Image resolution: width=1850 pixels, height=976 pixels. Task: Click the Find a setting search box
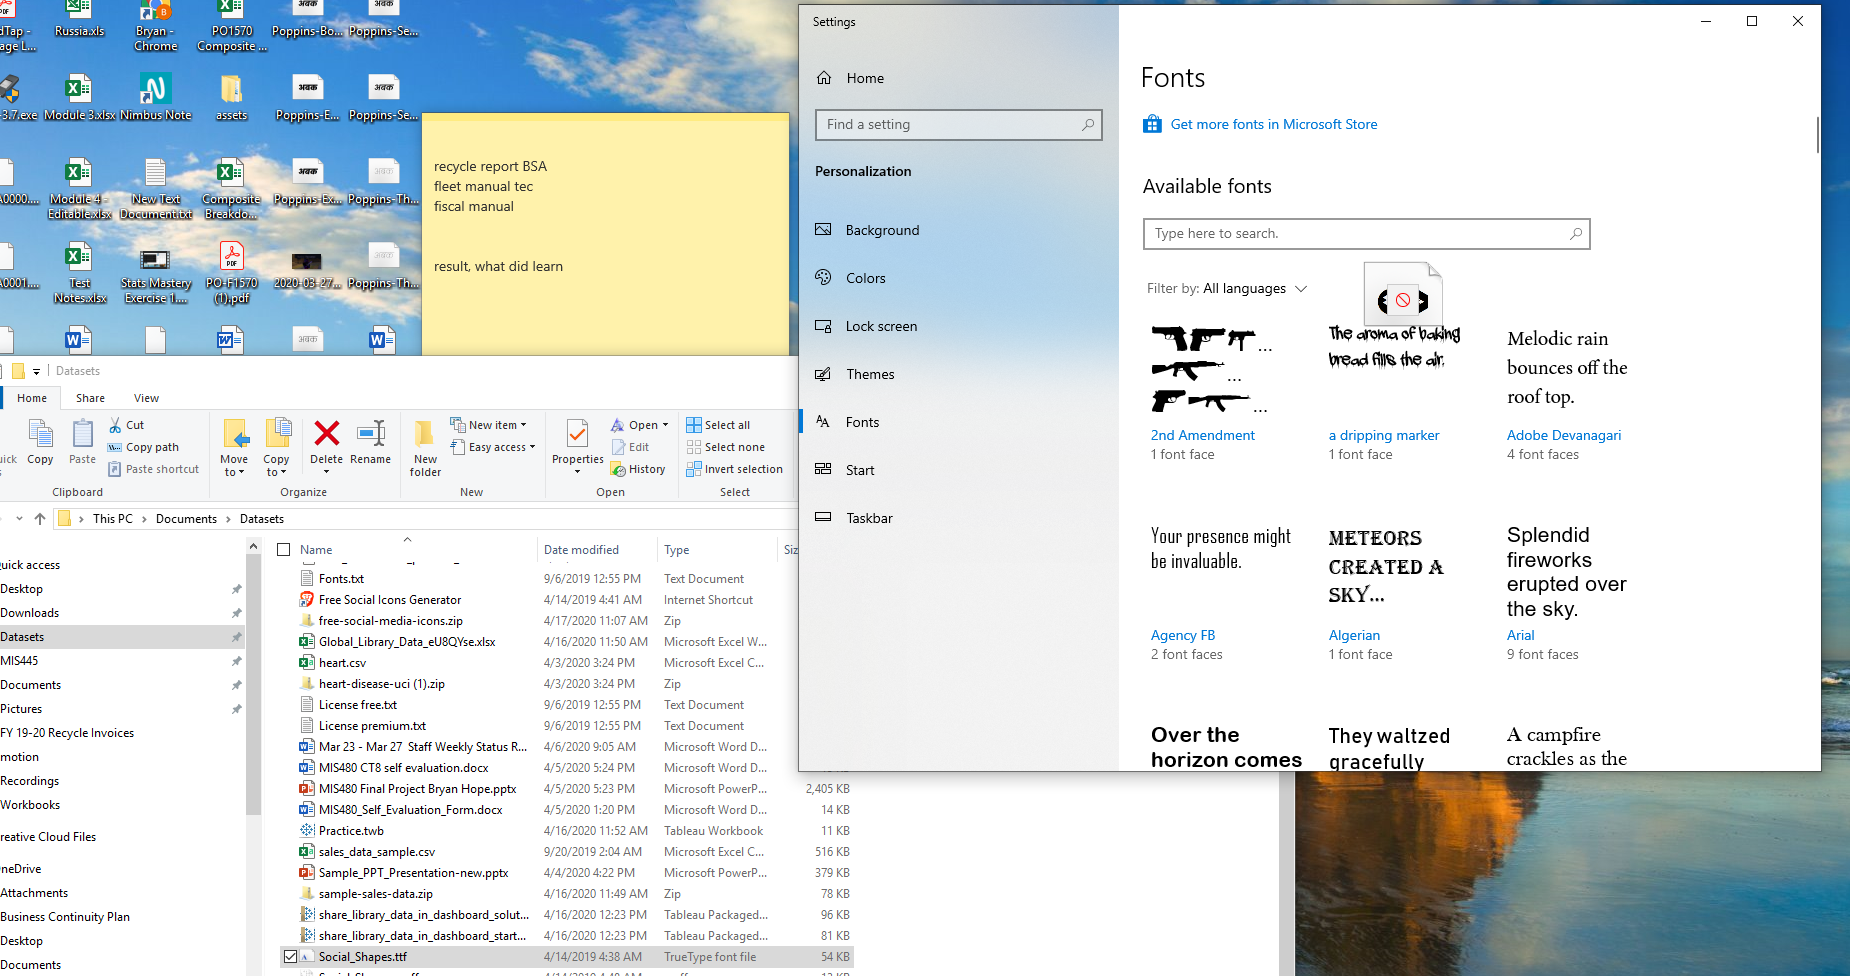pyautogui.click(x=958, y=124)
